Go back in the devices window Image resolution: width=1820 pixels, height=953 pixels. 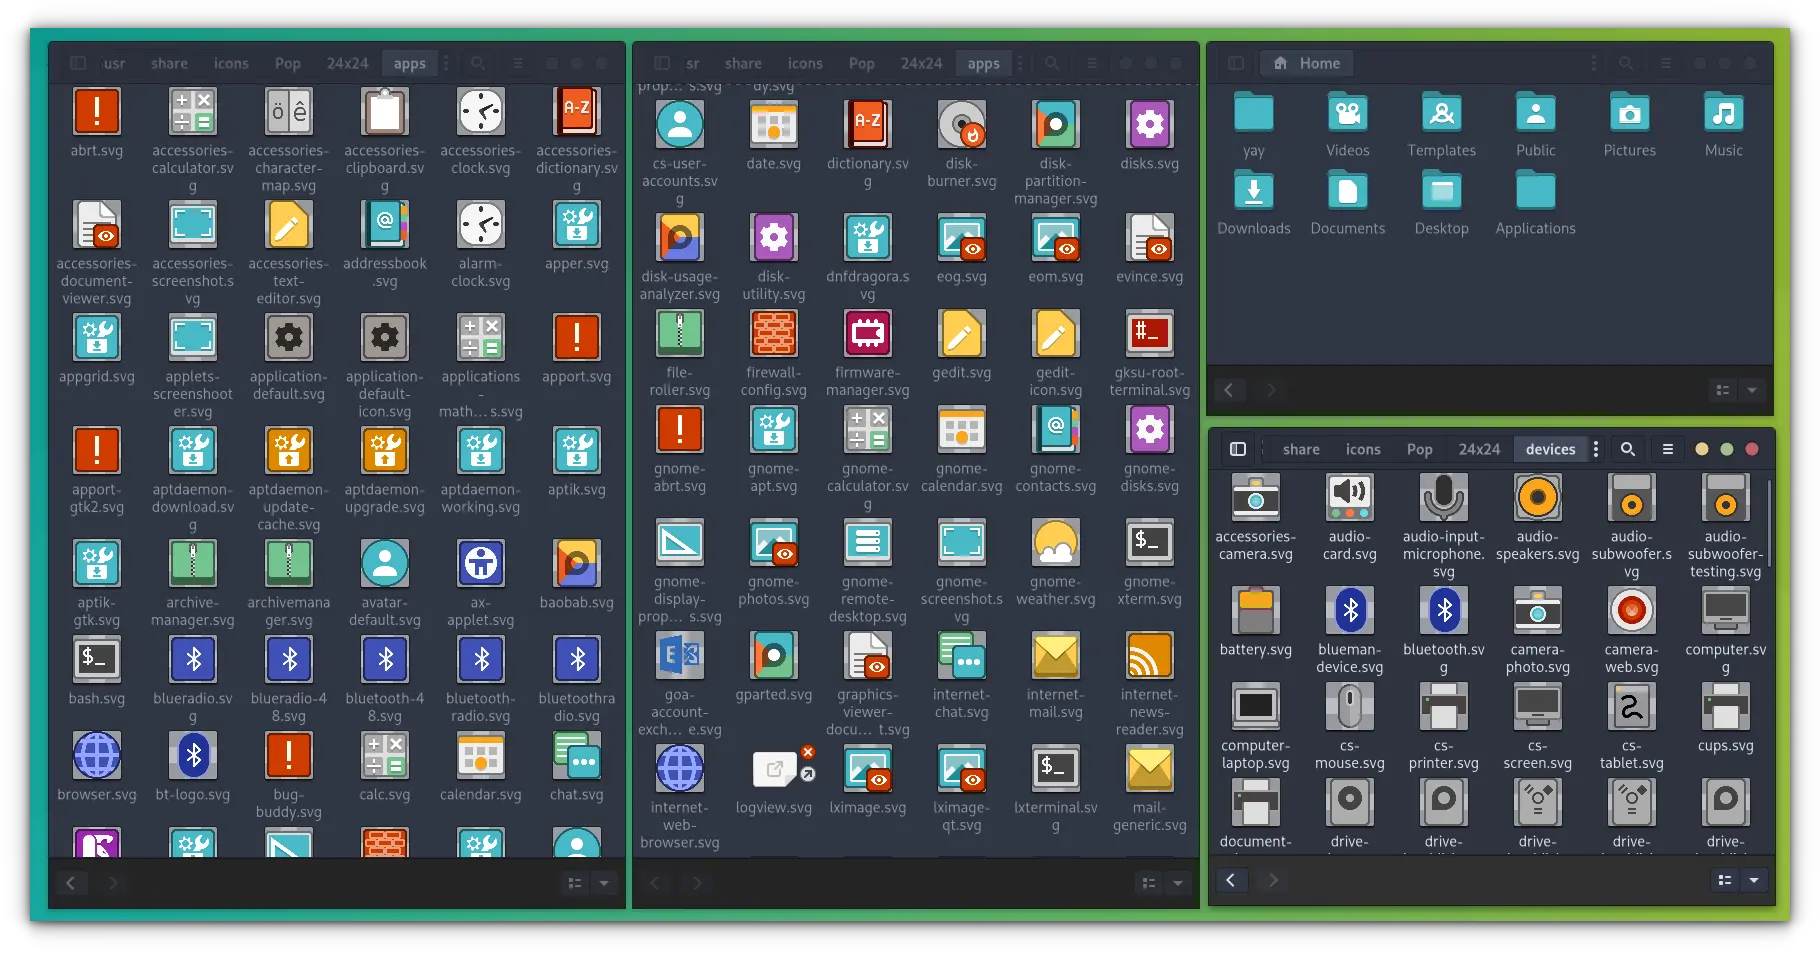pyautogui.click(x=1231, y=880)
